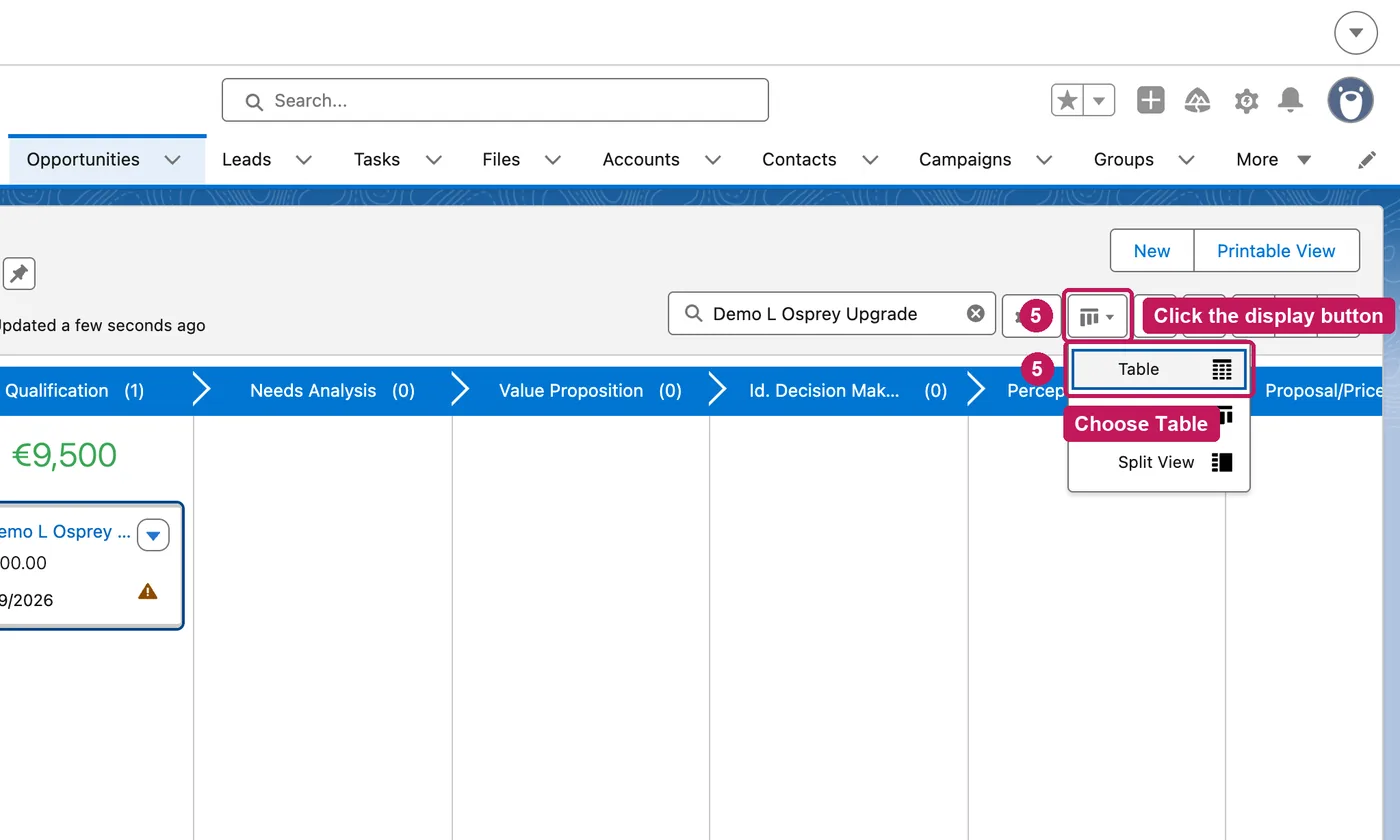This screenshot has width=1400, height=840.
Task: Click the collapse arrow circle at top right
Action: point(1356,33)
